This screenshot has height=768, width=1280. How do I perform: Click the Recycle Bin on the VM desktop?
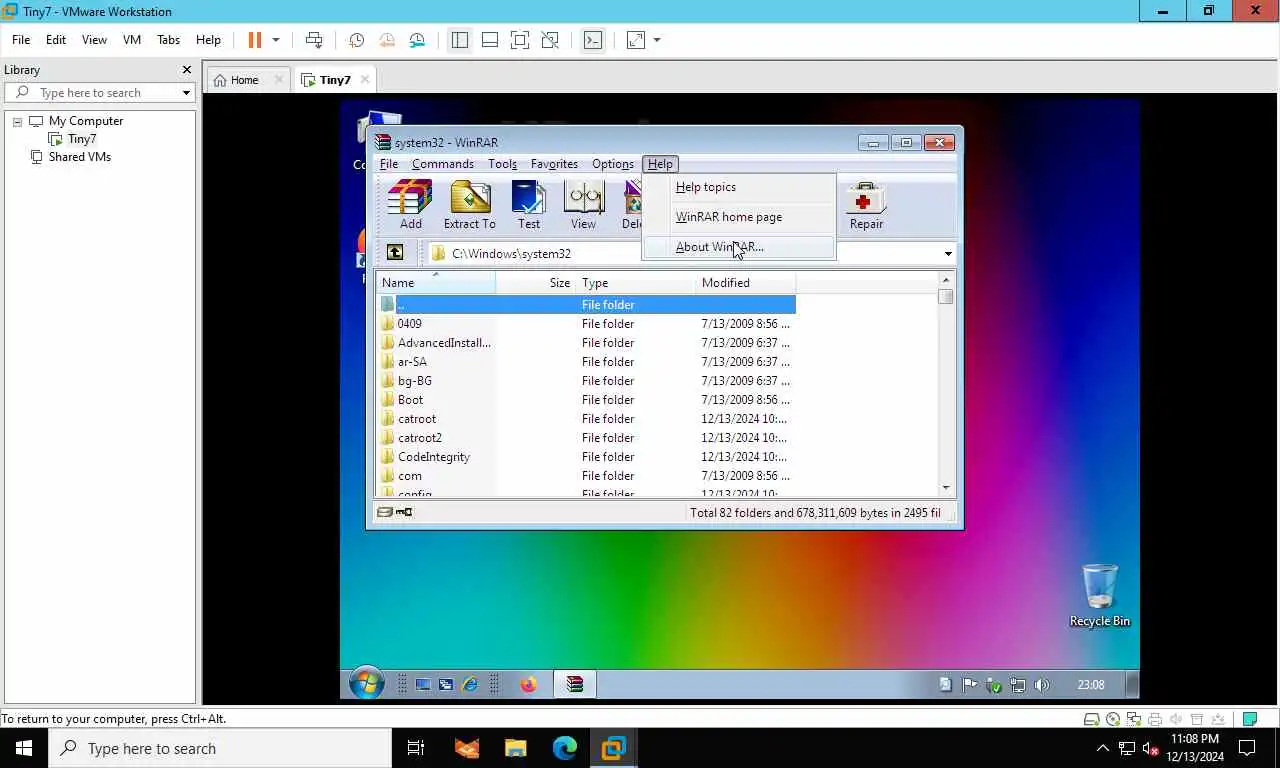tap(1100, 596)
